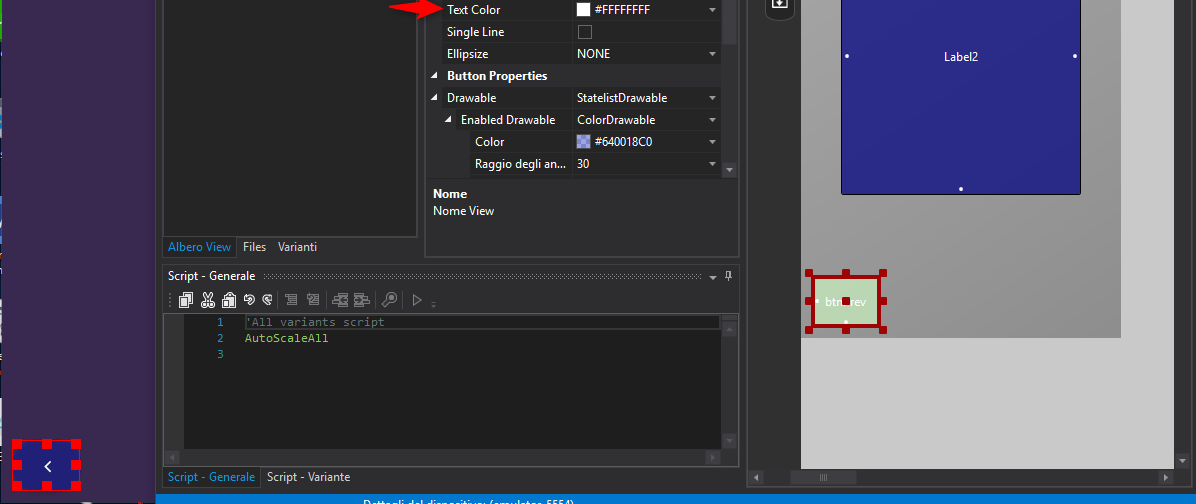This screenshot has width=1196, height=504.
Task: Click the ColorDrawable value
Action: (x=616, y=120)
